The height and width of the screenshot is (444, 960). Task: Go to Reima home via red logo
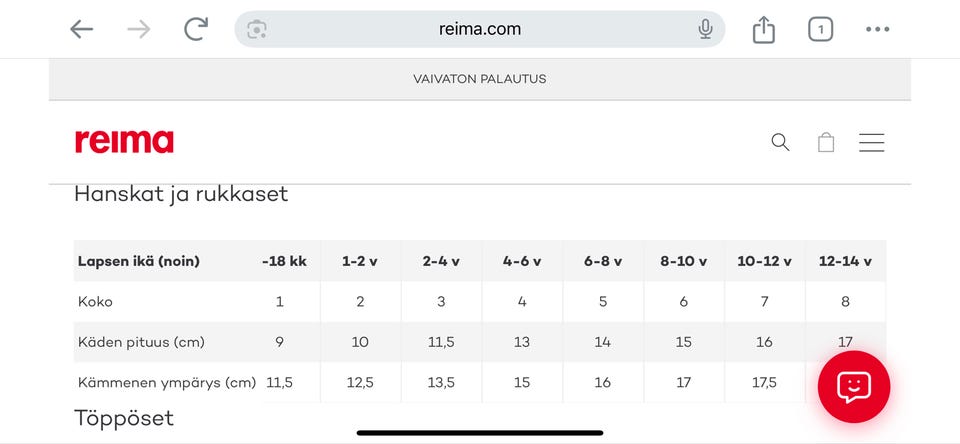click(124, 142)
